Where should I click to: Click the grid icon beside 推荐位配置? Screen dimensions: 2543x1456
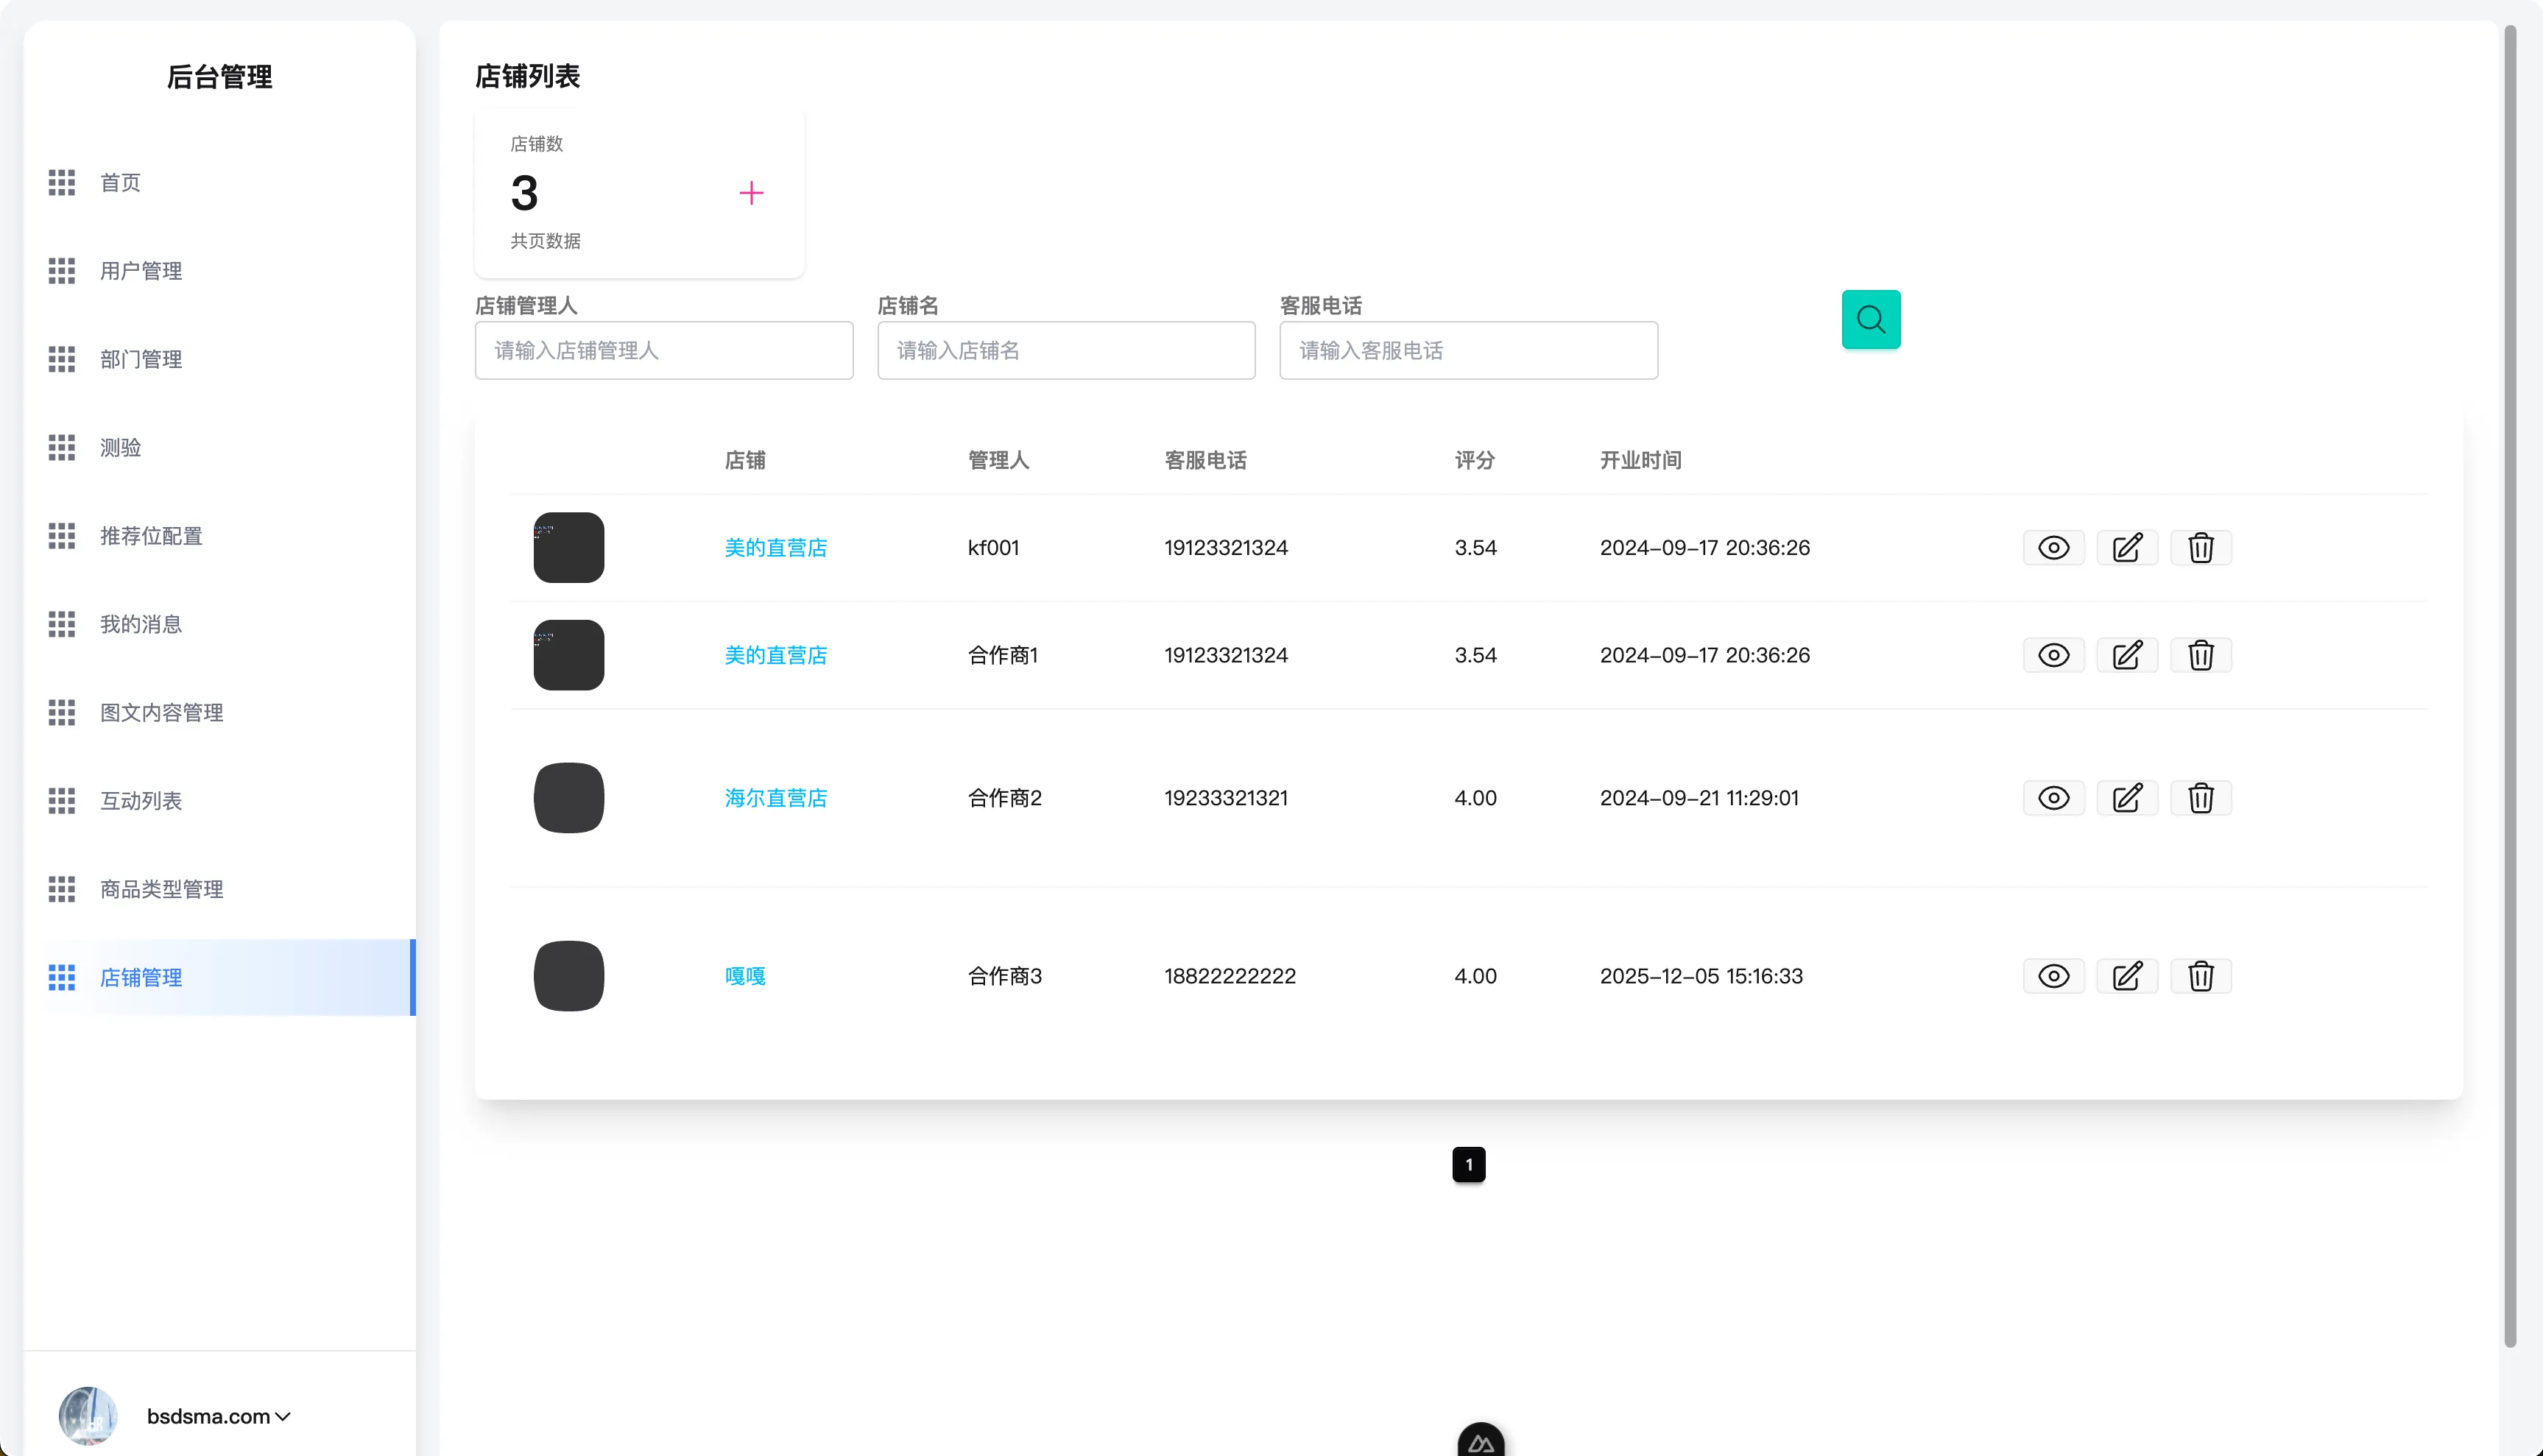pyautogui.click(x=62, y=536)
